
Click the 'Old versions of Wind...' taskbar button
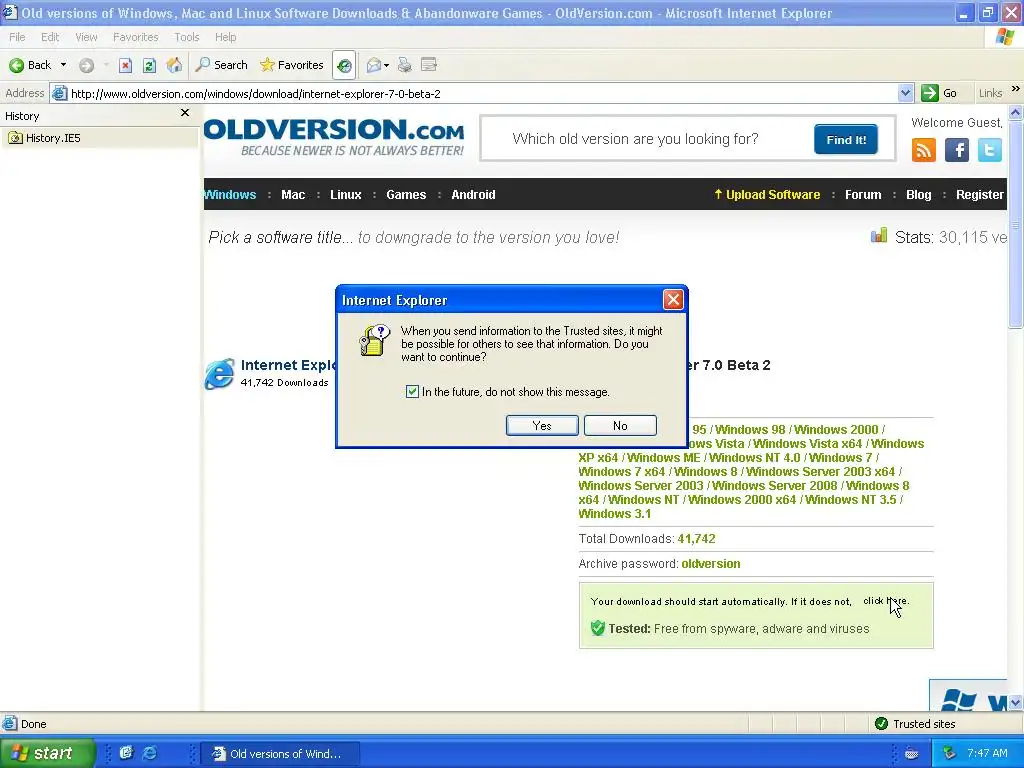pos(278,754)
